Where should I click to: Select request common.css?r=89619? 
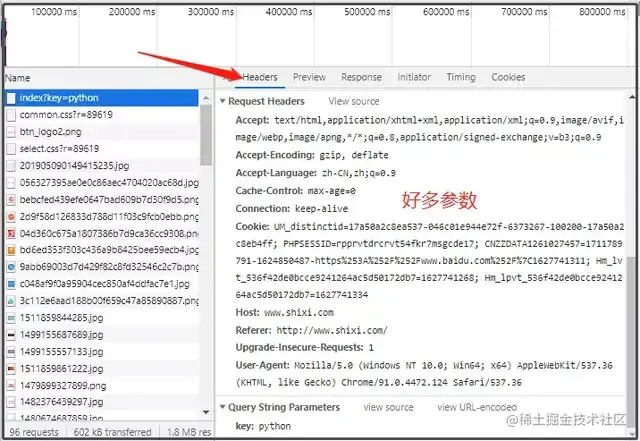102,115
